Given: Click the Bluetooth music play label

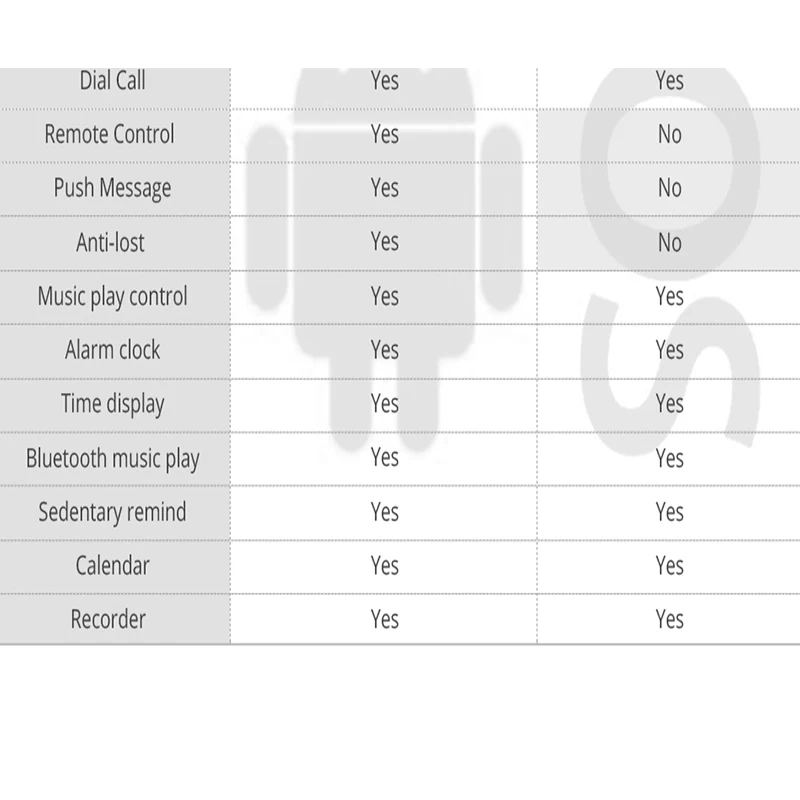Looking at the screenshot, I should click(x=112, y=459).
